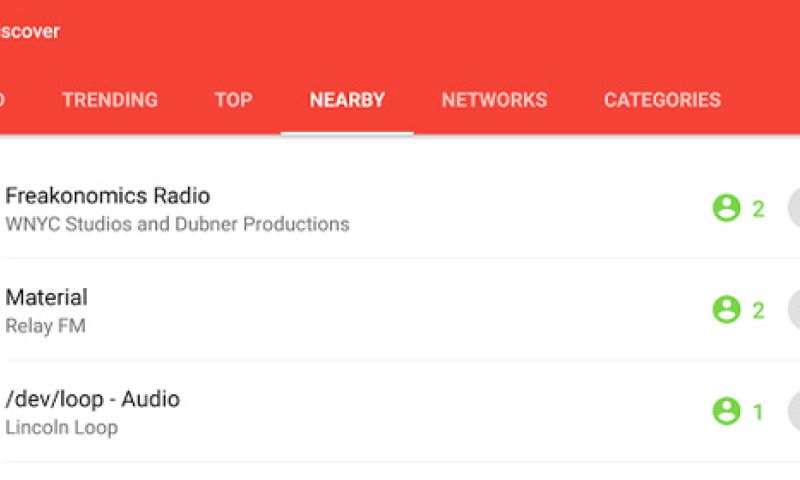The width and height of the screenshot is (800, 480).
Task: Click listener count 1 on /dev/loop row
Action: tap(758, 412)
